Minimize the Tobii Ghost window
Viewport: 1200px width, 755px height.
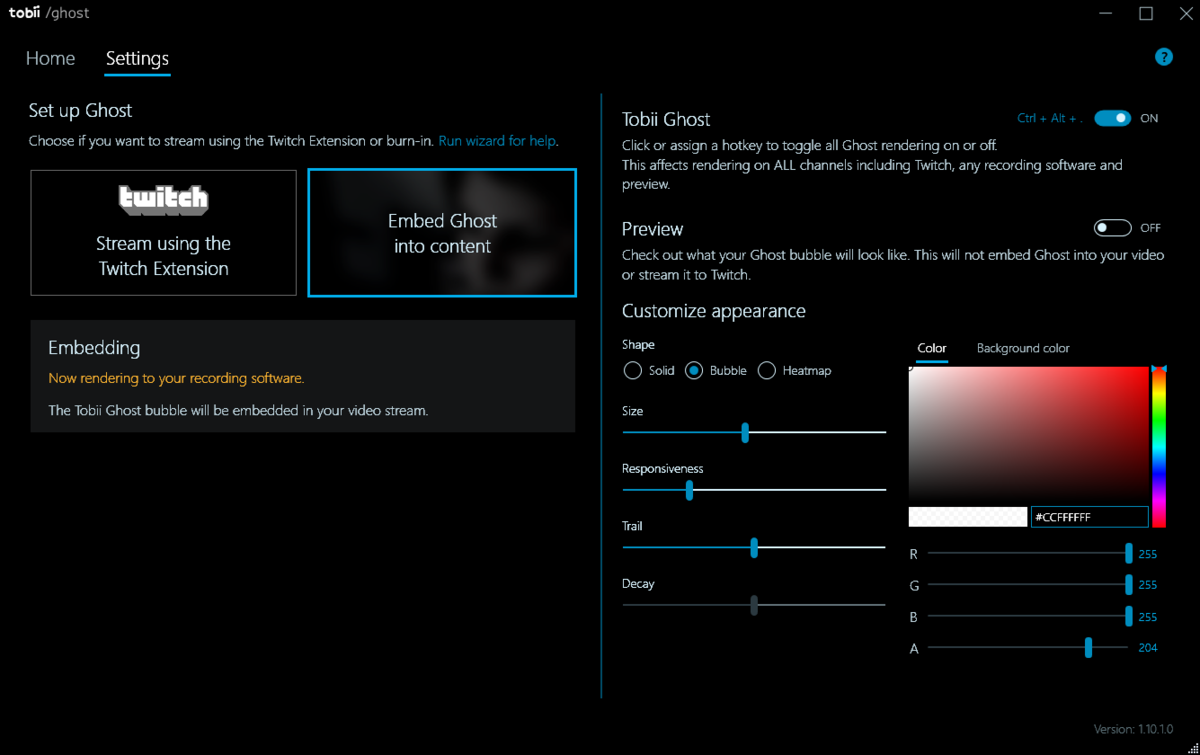1105,14
